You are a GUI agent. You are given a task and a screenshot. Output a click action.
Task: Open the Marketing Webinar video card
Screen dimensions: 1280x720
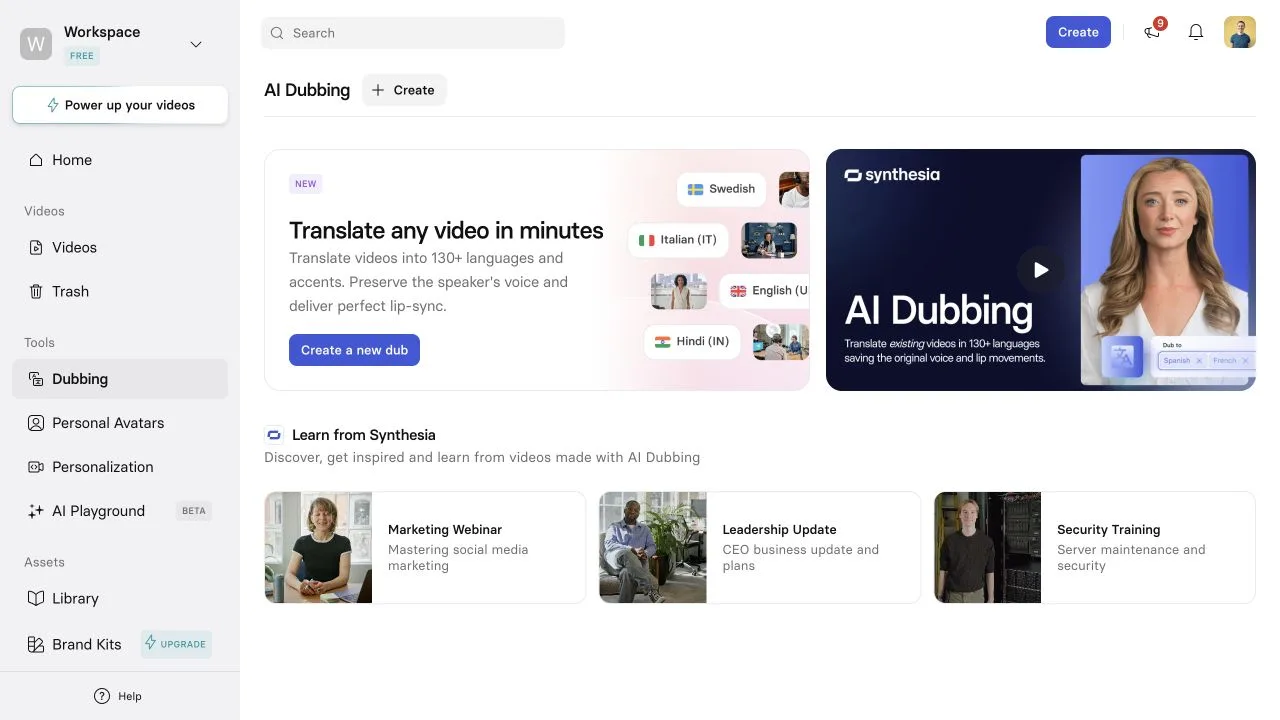tap(425, 547)
